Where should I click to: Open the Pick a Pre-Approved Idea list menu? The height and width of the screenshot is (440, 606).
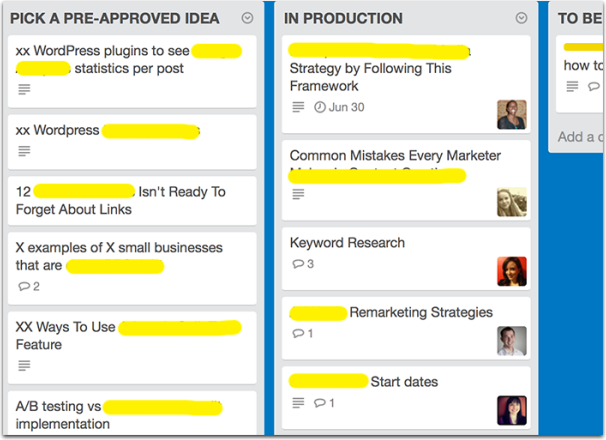[248, 19]
